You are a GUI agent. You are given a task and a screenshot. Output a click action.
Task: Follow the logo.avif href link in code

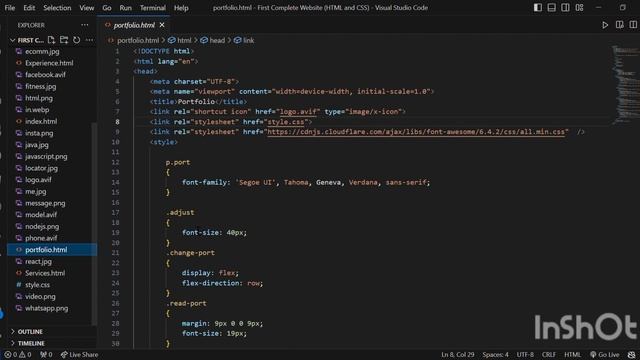(x=298, y=111)
